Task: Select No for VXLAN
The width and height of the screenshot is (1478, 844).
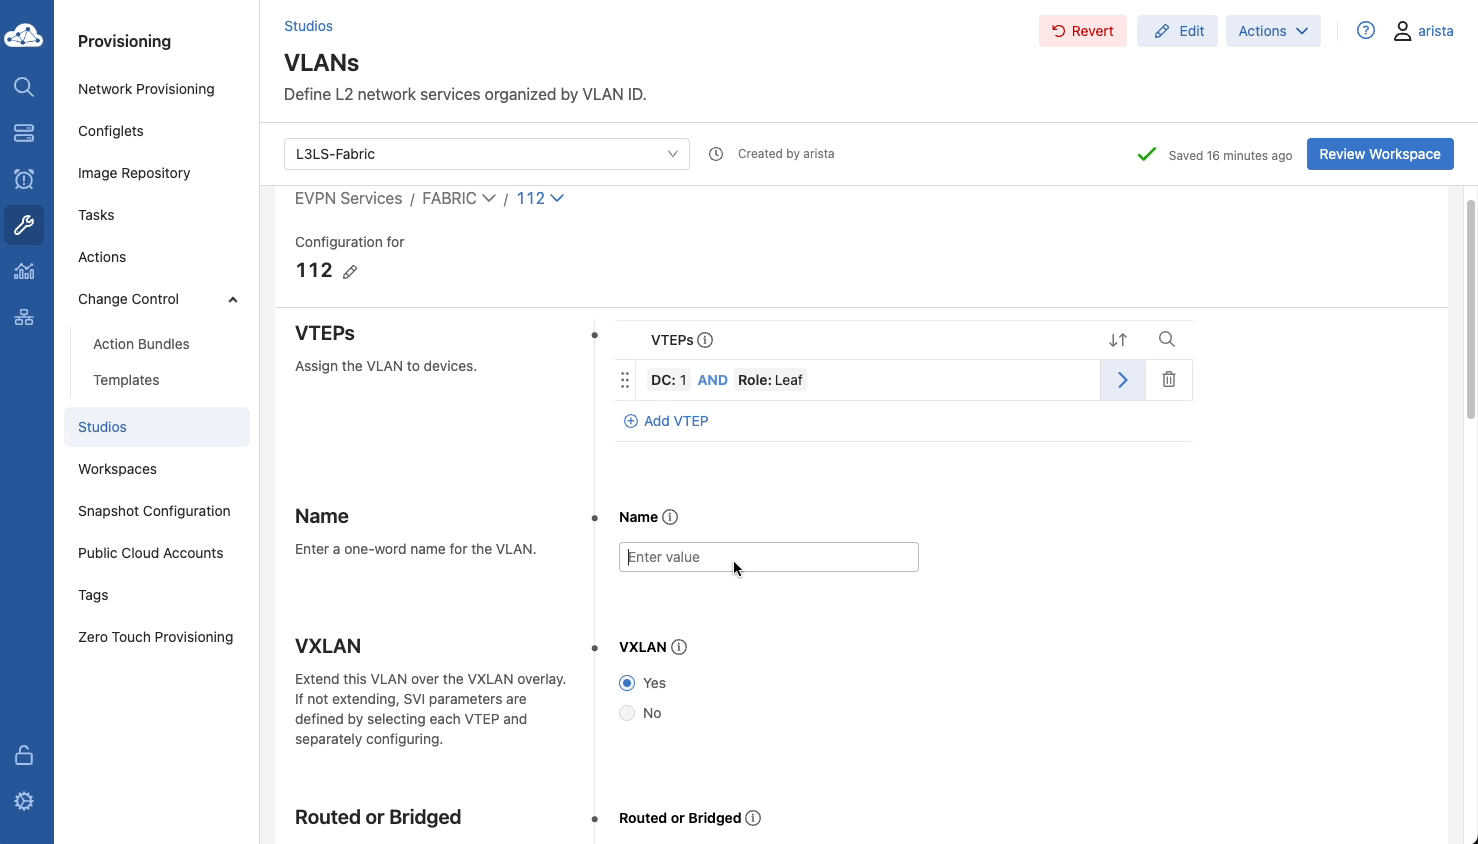Action: point(627,713)
